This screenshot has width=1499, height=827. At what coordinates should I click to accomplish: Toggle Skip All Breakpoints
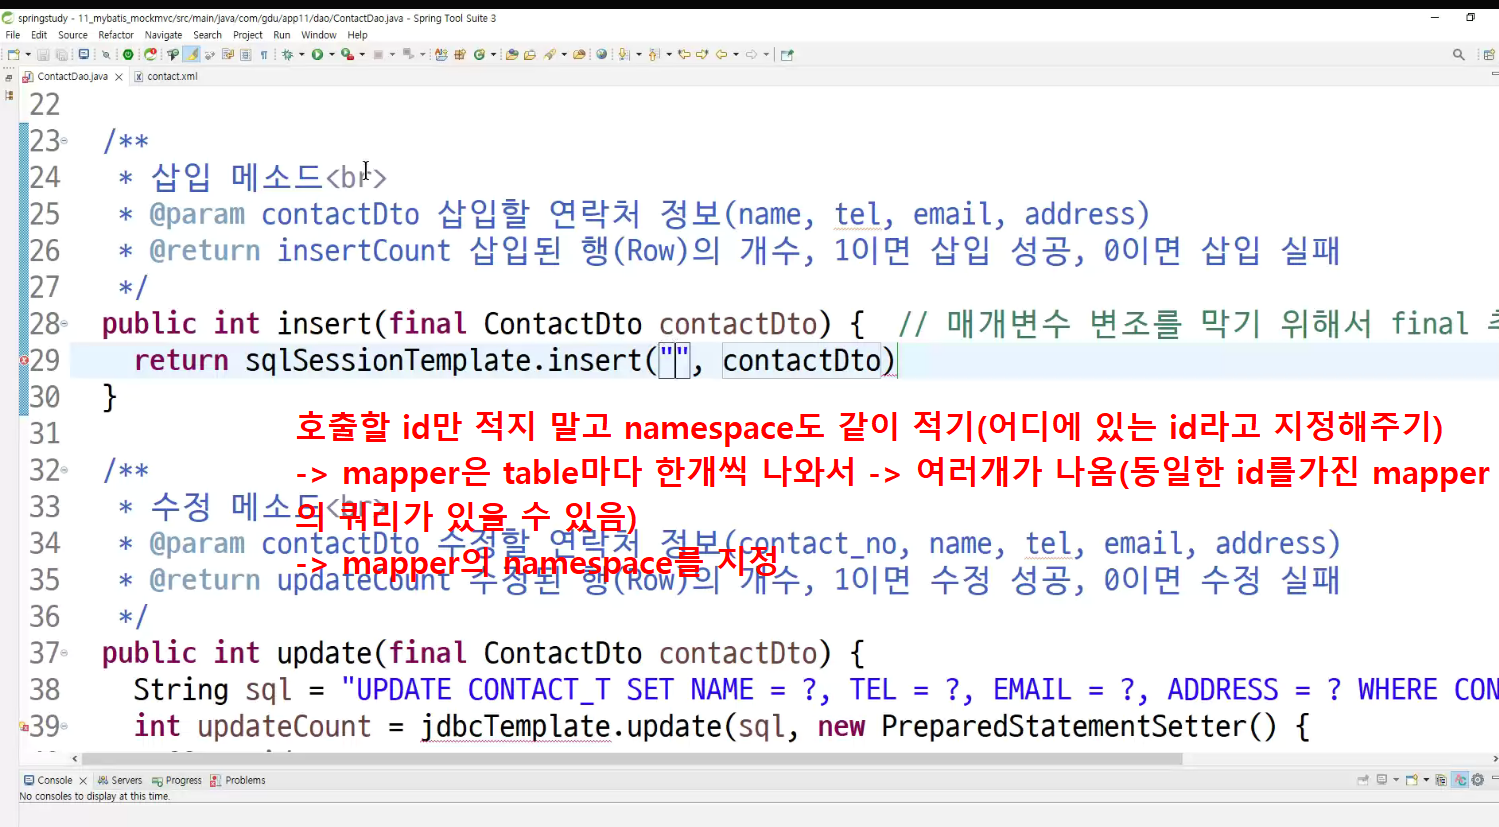tap(106, 55)
